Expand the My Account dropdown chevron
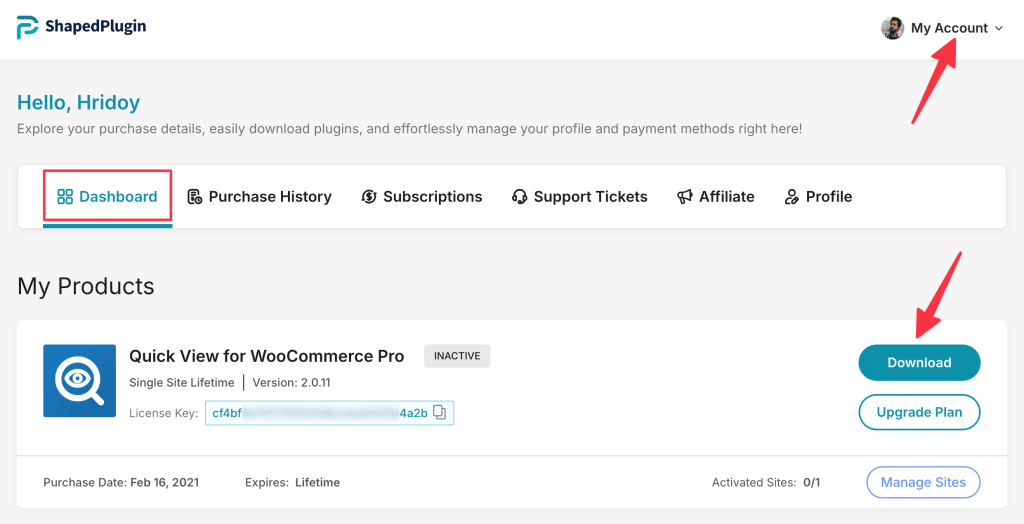Viewport: 1024px width, 524px height. pos(998,29)
